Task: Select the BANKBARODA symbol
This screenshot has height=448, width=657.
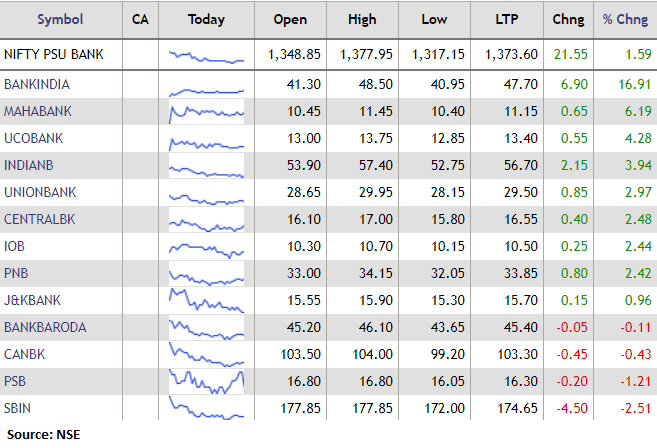Action: pyautogui.click(x=45, y=327)
